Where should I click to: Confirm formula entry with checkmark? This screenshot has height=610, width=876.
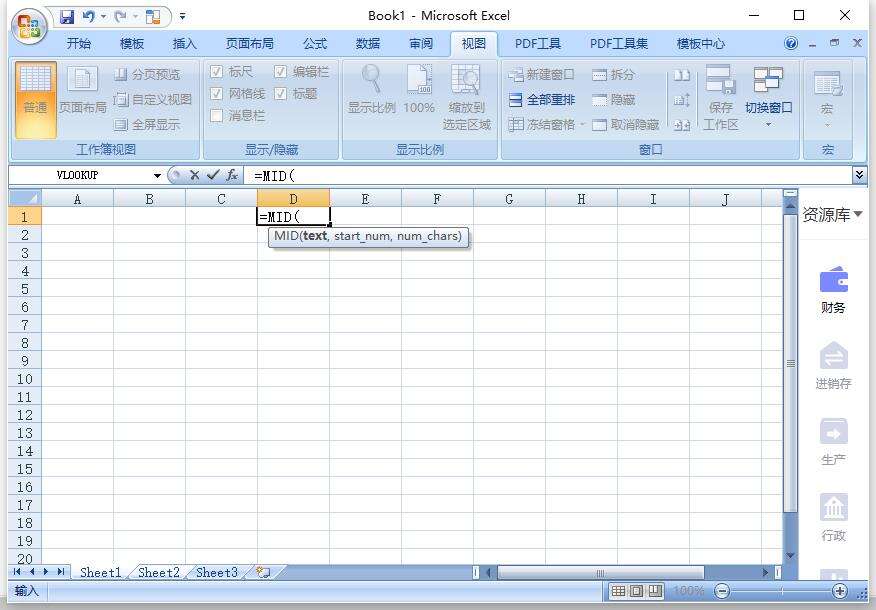(x=213, y=175)
